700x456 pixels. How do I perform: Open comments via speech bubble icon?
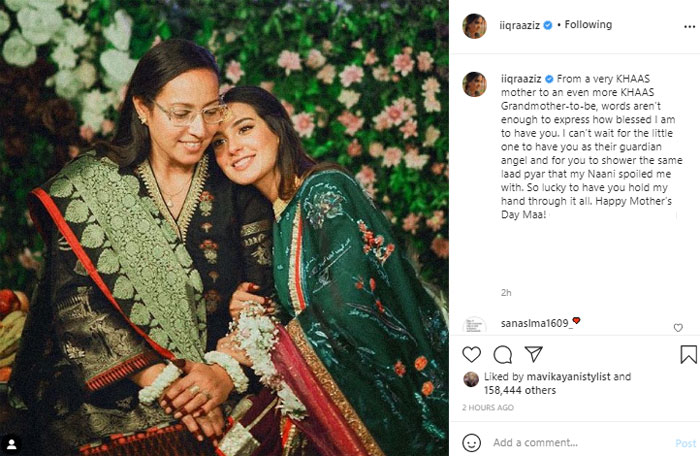503,354
